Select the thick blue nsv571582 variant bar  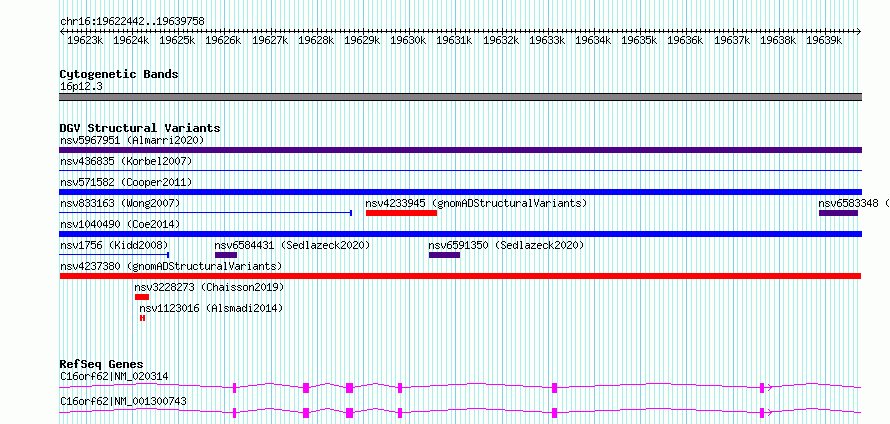[460, 192]
